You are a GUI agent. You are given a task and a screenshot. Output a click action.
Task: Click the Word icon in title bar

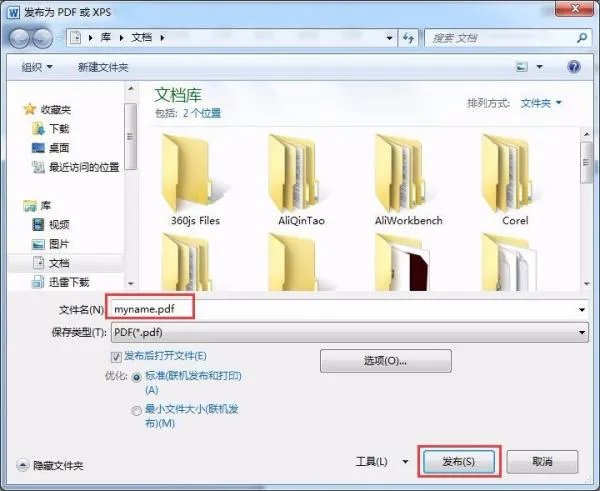(13, 12)
